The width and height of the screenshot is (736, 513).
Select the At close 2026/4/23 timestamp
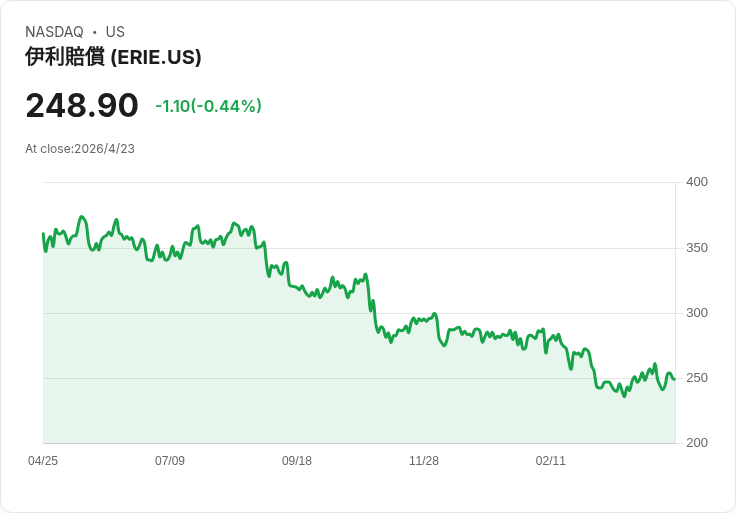point(80,149)
